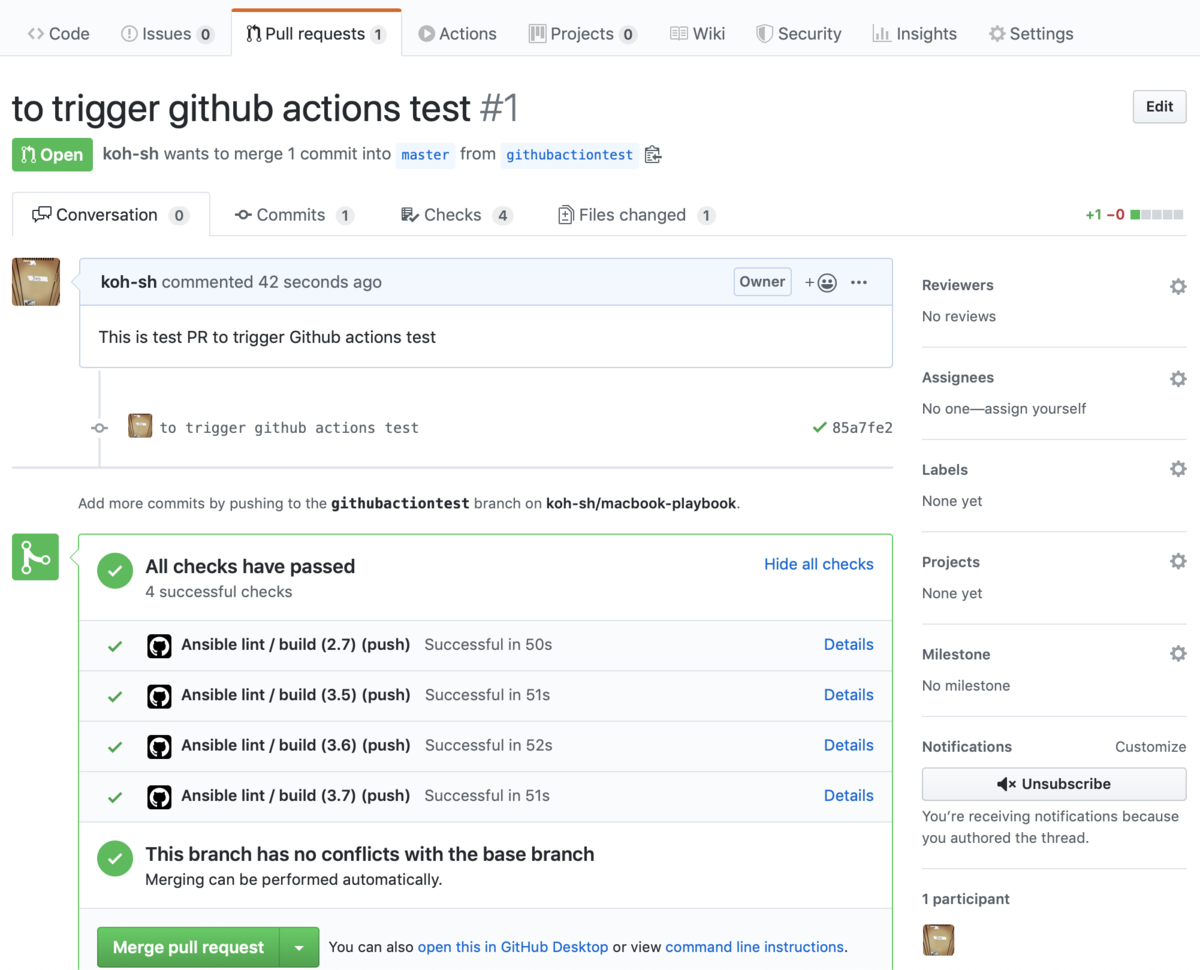Open the Checks tab
The width and height of the screenshot is (1200, 970).
coord(456,215)
